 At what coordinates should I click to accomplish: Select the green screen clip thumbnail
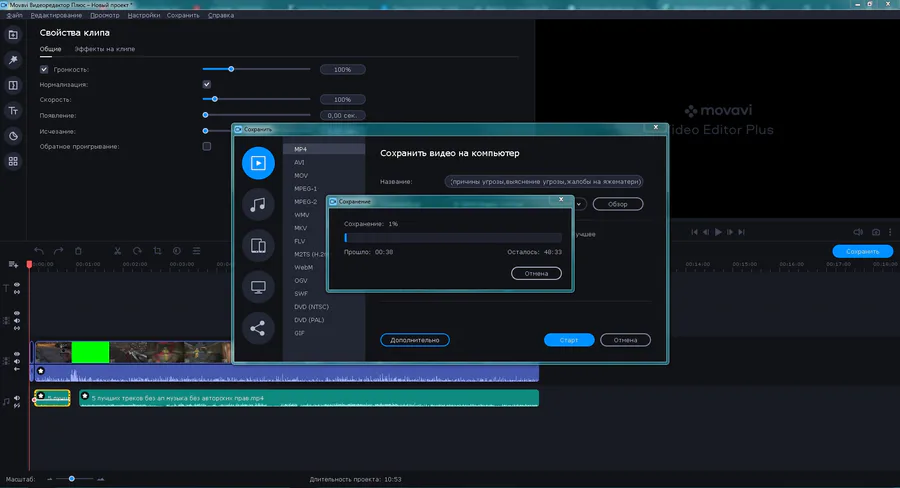90,353
